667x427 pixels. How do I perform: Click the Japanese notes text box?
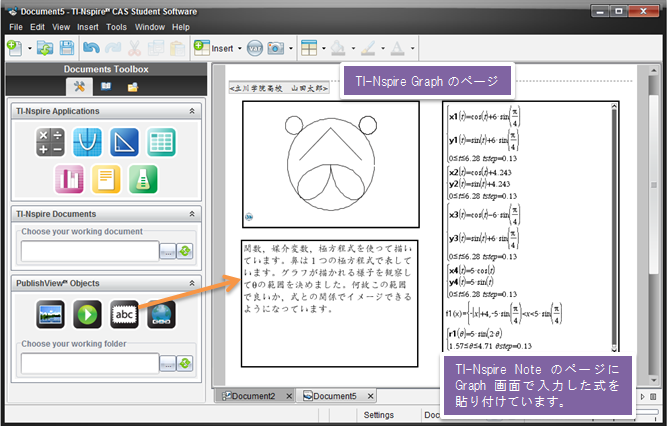pos(329,303)
